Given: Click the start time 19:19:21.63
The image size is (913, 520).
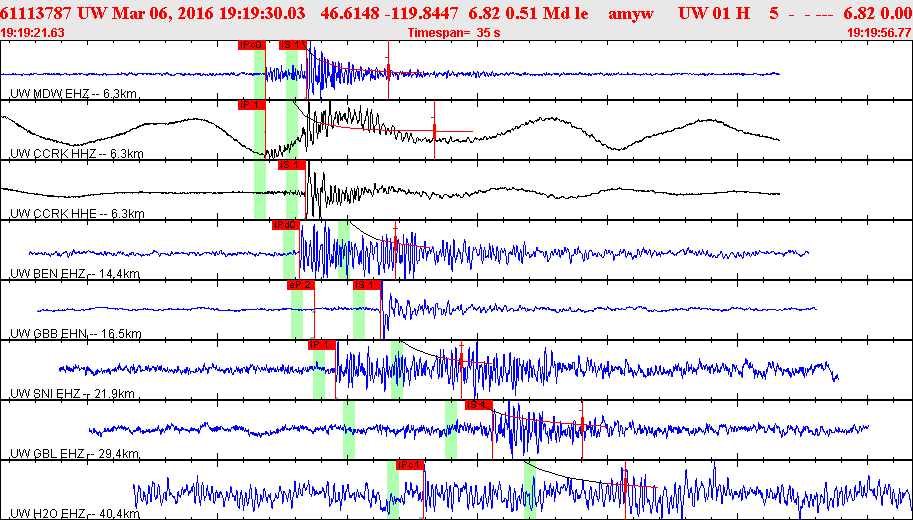Looking at the screenshot, I should (33, 33).
